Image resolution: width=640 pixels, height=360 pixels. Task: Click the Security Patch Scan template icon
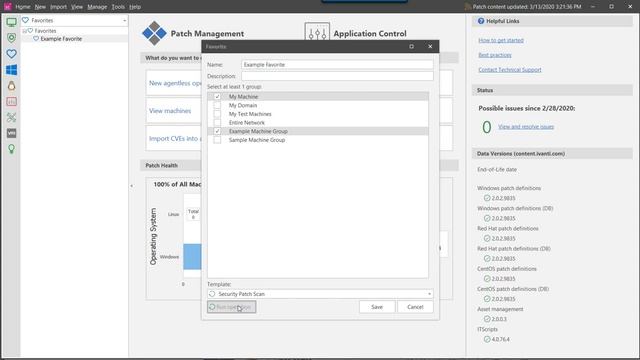(212, 294)
